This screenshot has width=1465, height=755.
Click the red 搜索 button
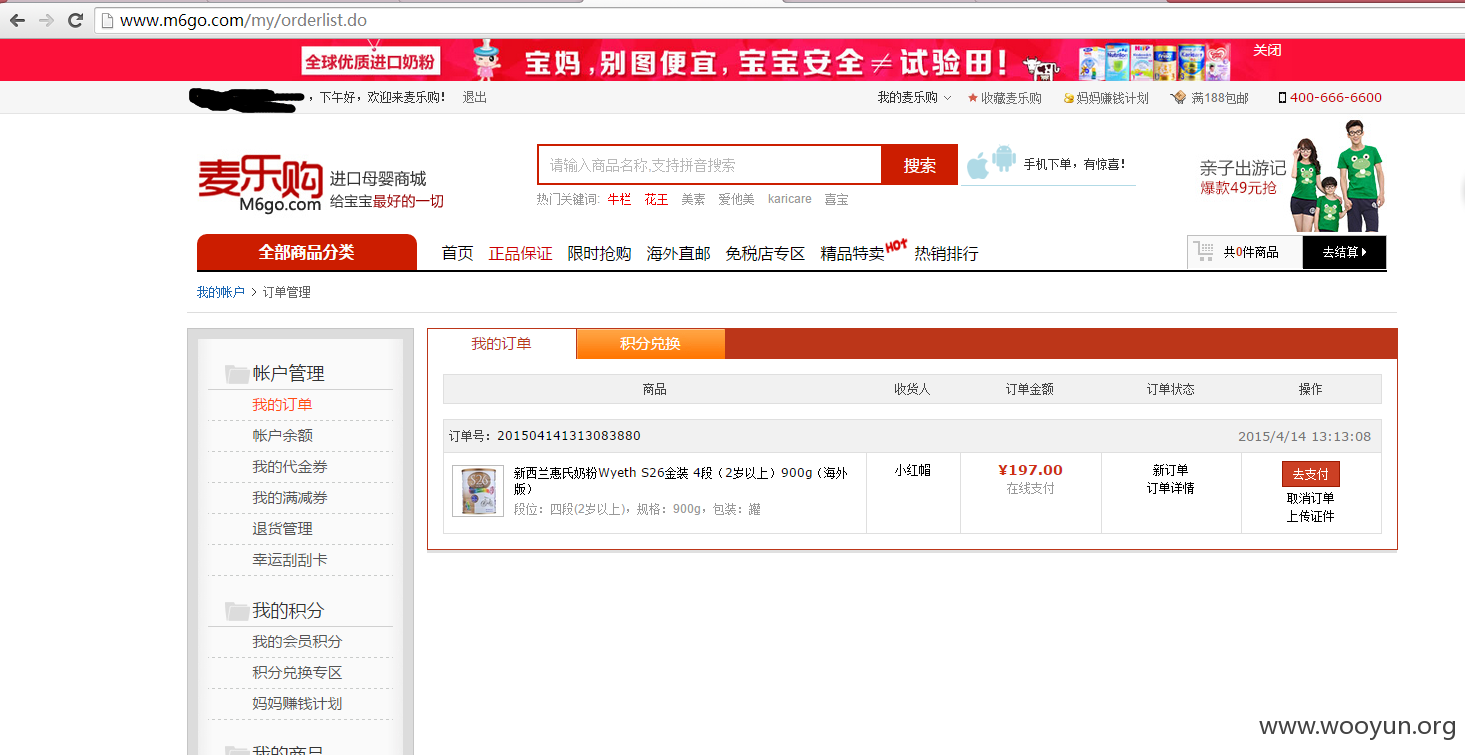point(920,165)
